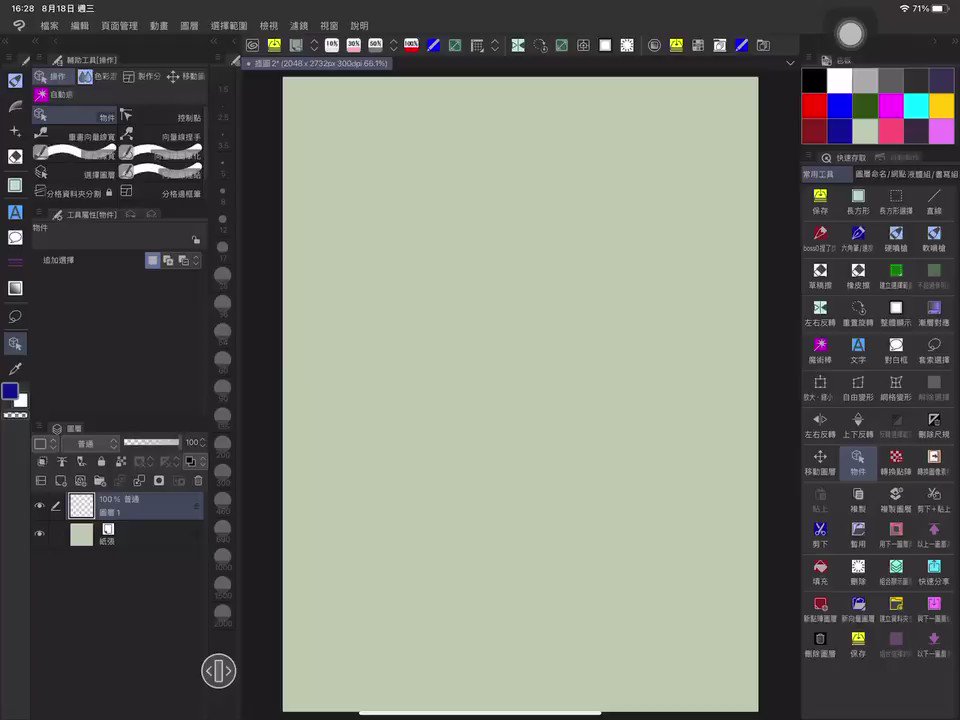Switch to 常用工具 quick access tab
The image size is (960, 720).
(826, 174)
